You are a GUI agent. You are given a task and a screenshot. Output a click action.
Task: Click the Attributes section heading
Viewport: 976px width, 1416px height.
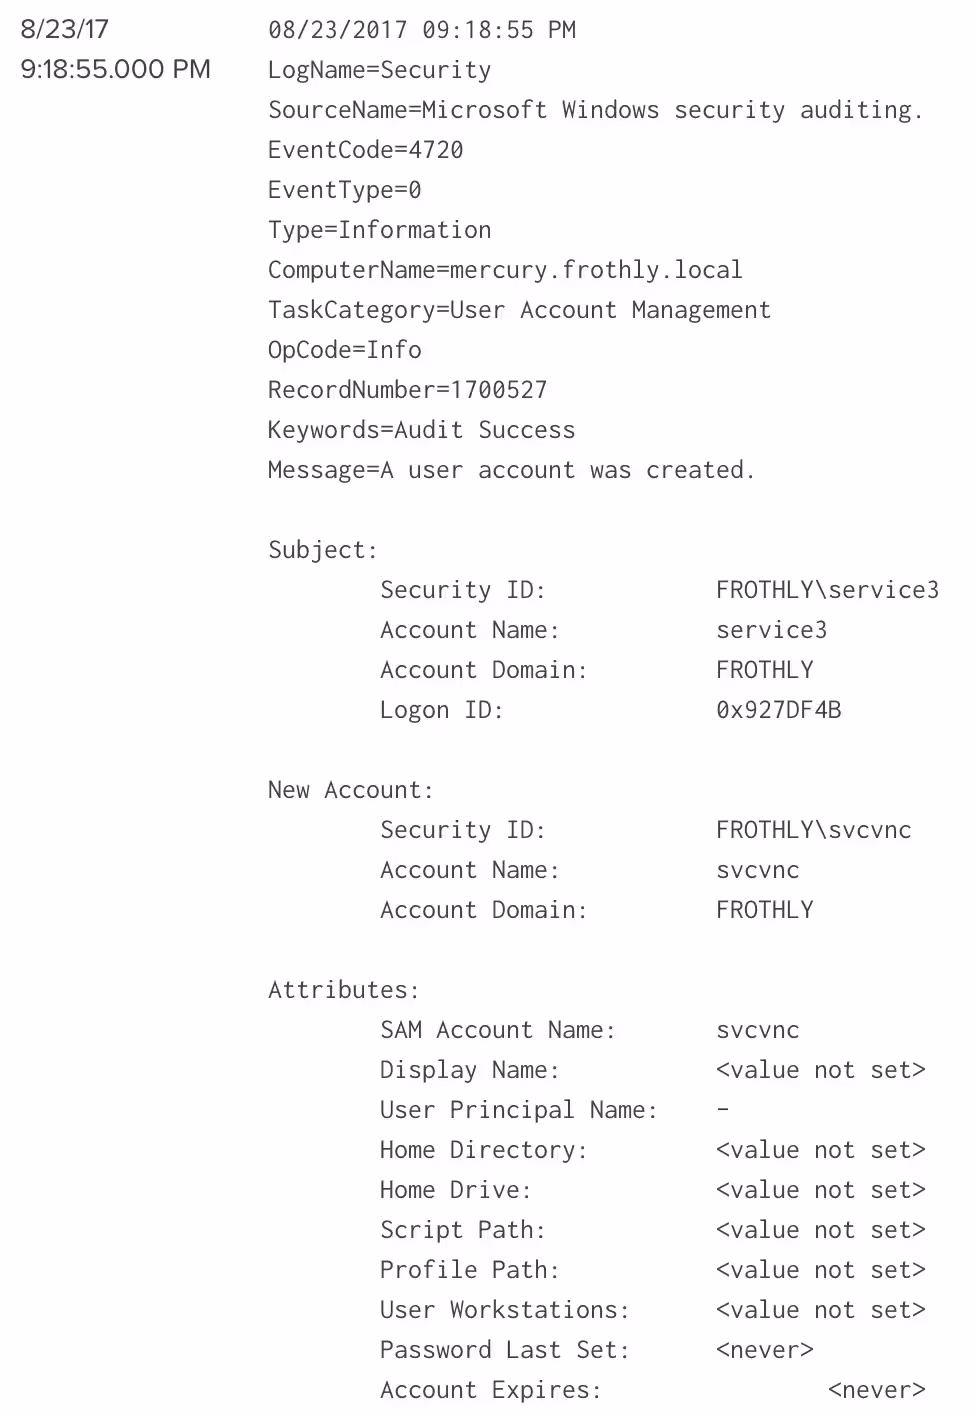point(343,990)
